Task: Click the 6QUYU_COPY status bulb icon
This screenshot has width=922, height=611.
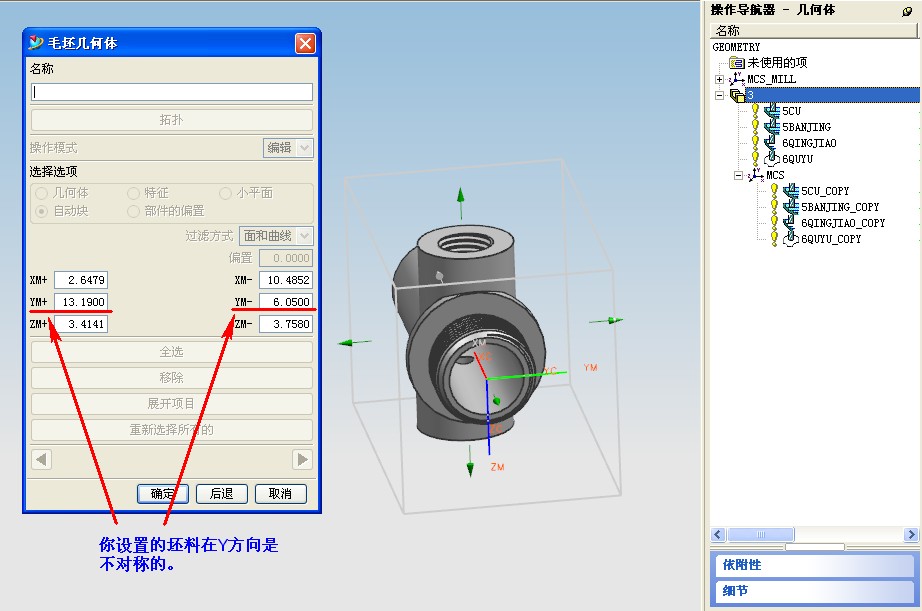Action: point(774,239)
